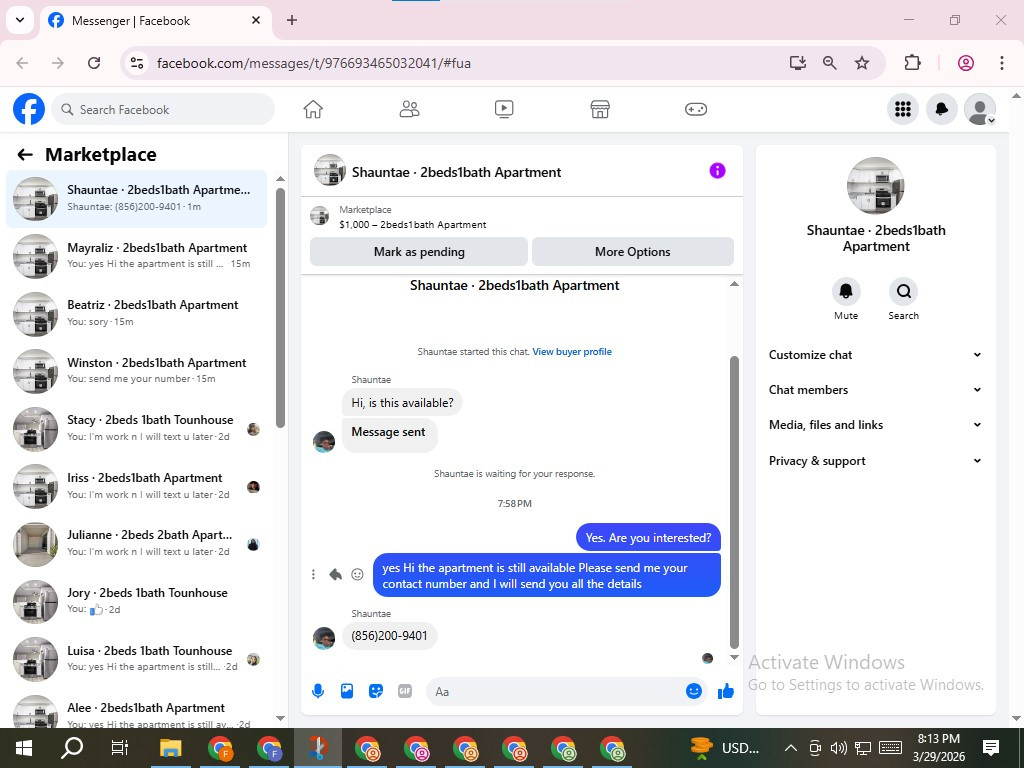
Task: View site information icon in address bar
Action: [x=136, y=63]
